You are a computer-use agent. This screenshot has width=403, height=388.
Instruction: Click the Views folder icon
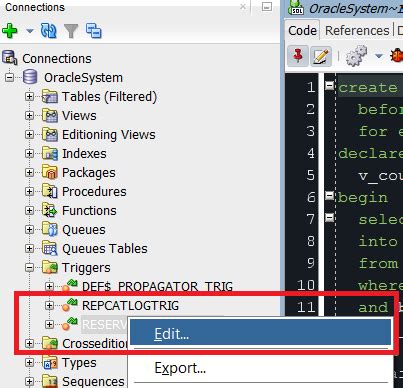(50, 115)
